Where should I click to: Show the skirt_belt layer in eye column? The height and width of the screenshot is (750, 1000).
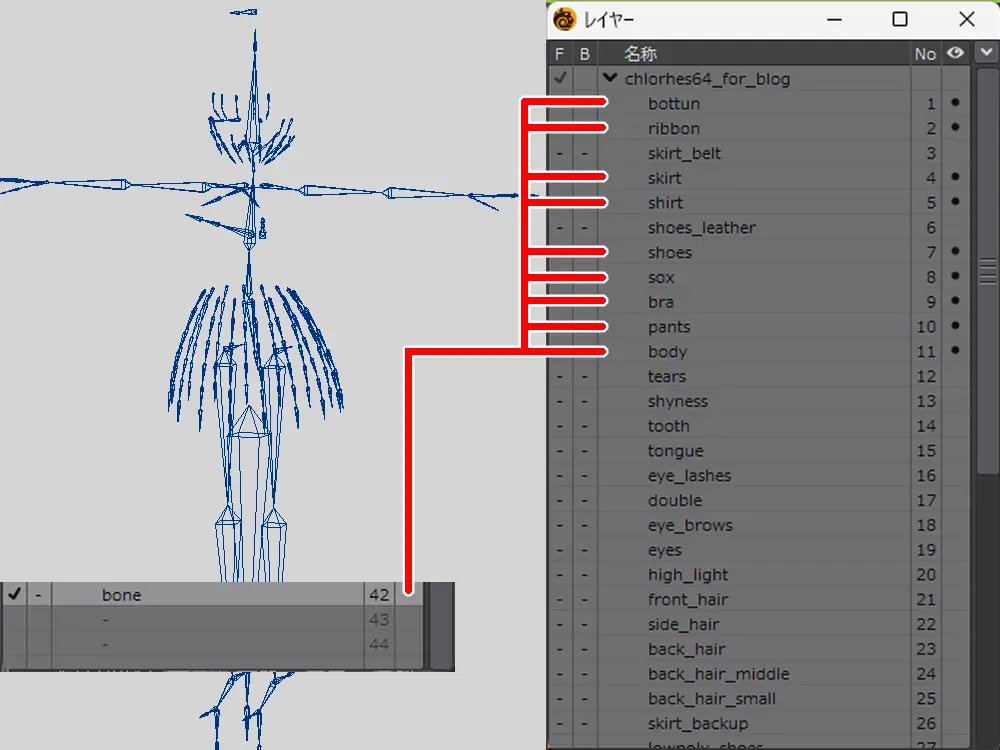(955, 153)
